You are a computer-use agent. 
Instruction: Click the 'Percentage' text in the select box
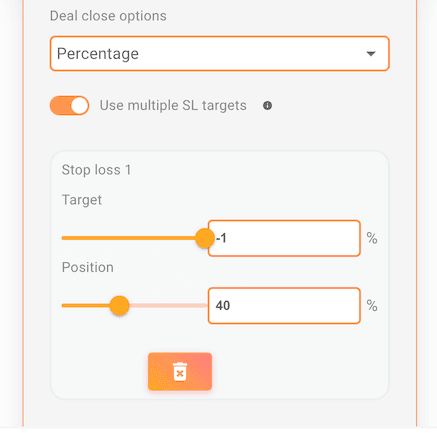[98, 54]
